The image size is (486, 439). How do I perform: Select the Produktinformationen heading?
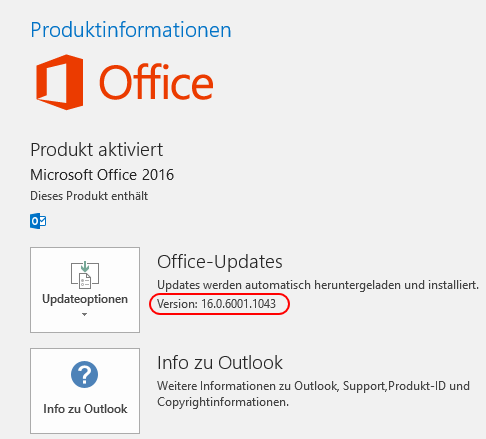pos(131,30)
